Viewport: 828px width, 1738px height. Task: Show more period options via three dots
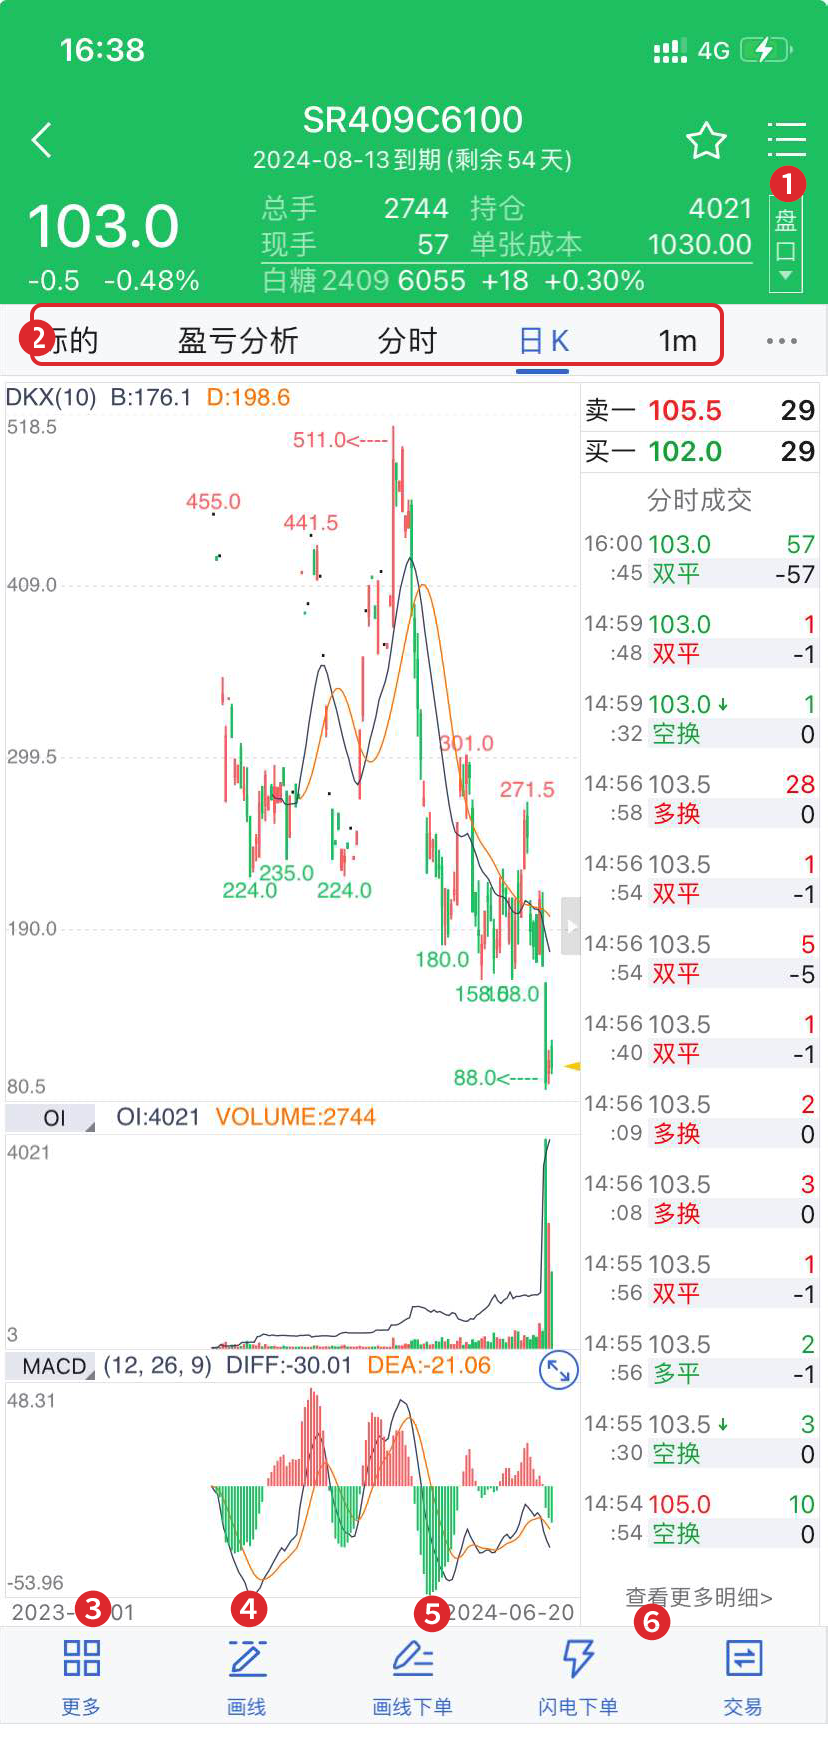[x=781, y=341]
